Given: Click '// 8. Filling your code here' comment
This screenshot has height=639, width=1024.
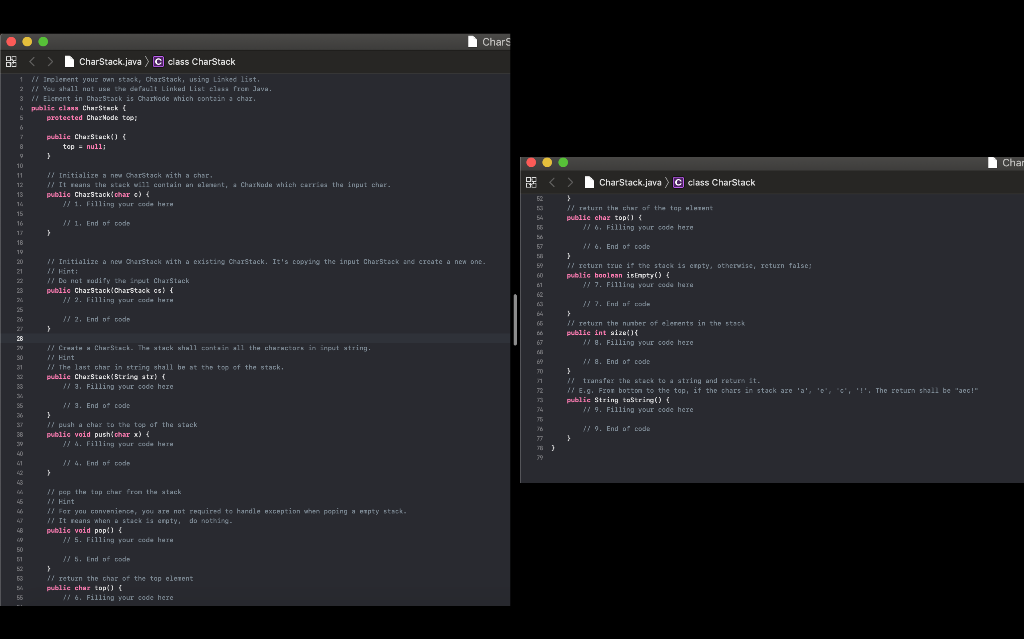Looking at the screenshot, I should (x=638, y=342).
